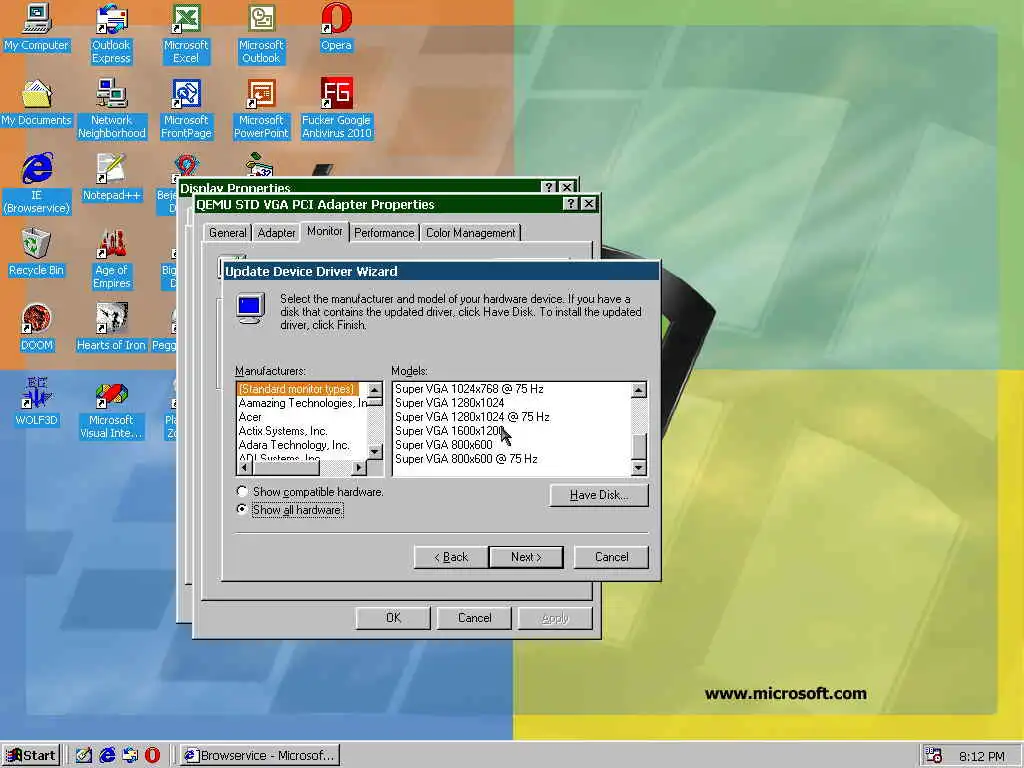Click Show Desktop quick launch icon
The image size is (1024, 768).
[84, 756]
